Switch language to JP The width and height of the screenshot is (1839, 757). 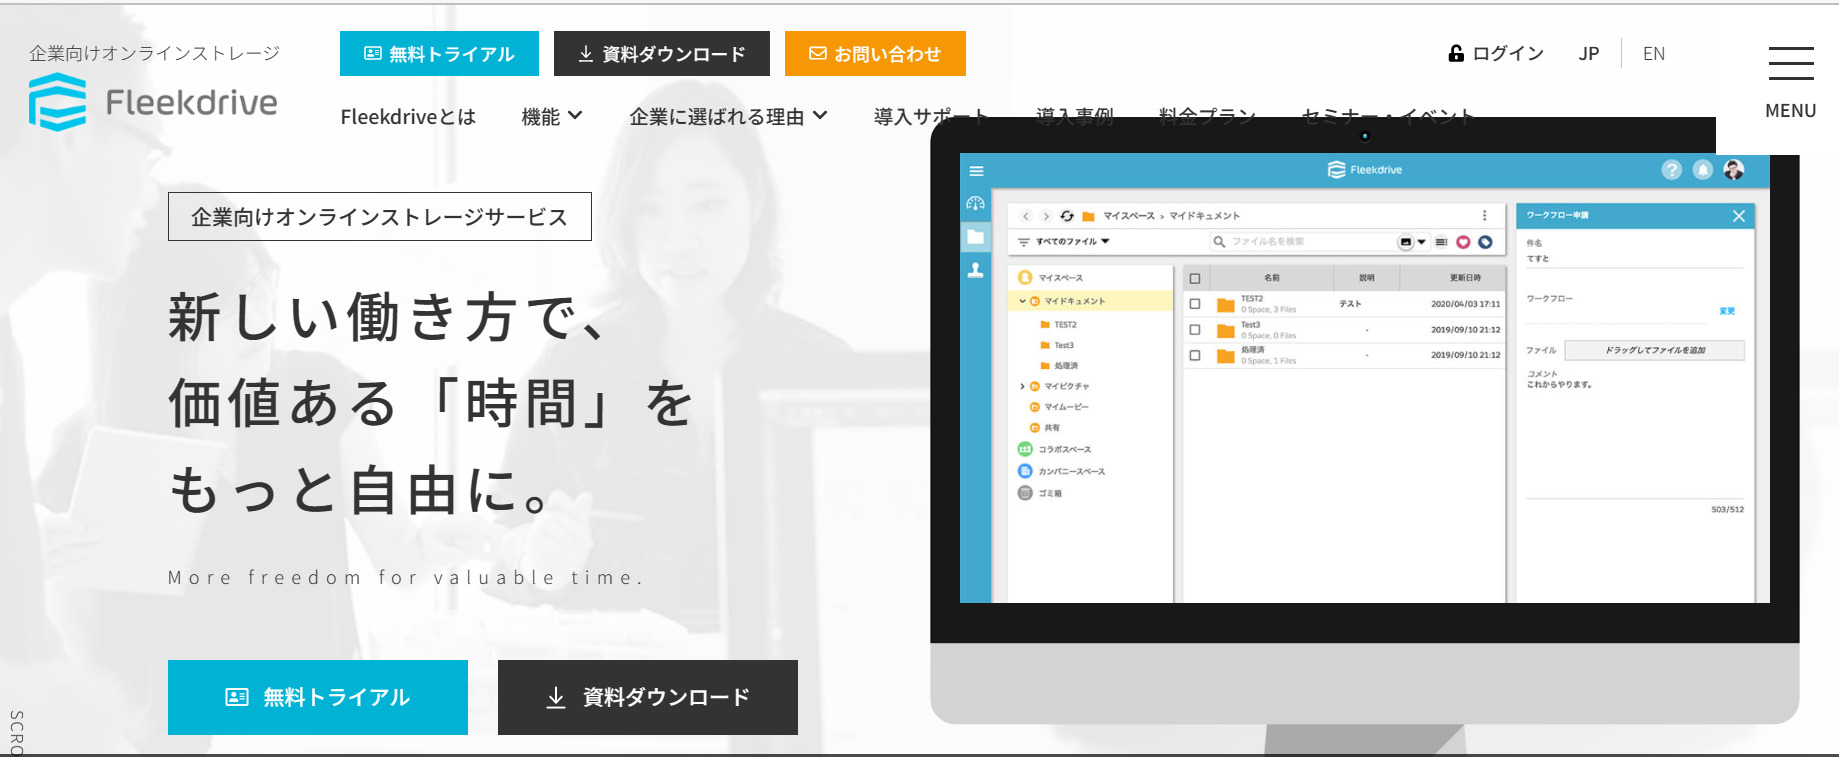pyautogui.click(x=1589, y=54)
